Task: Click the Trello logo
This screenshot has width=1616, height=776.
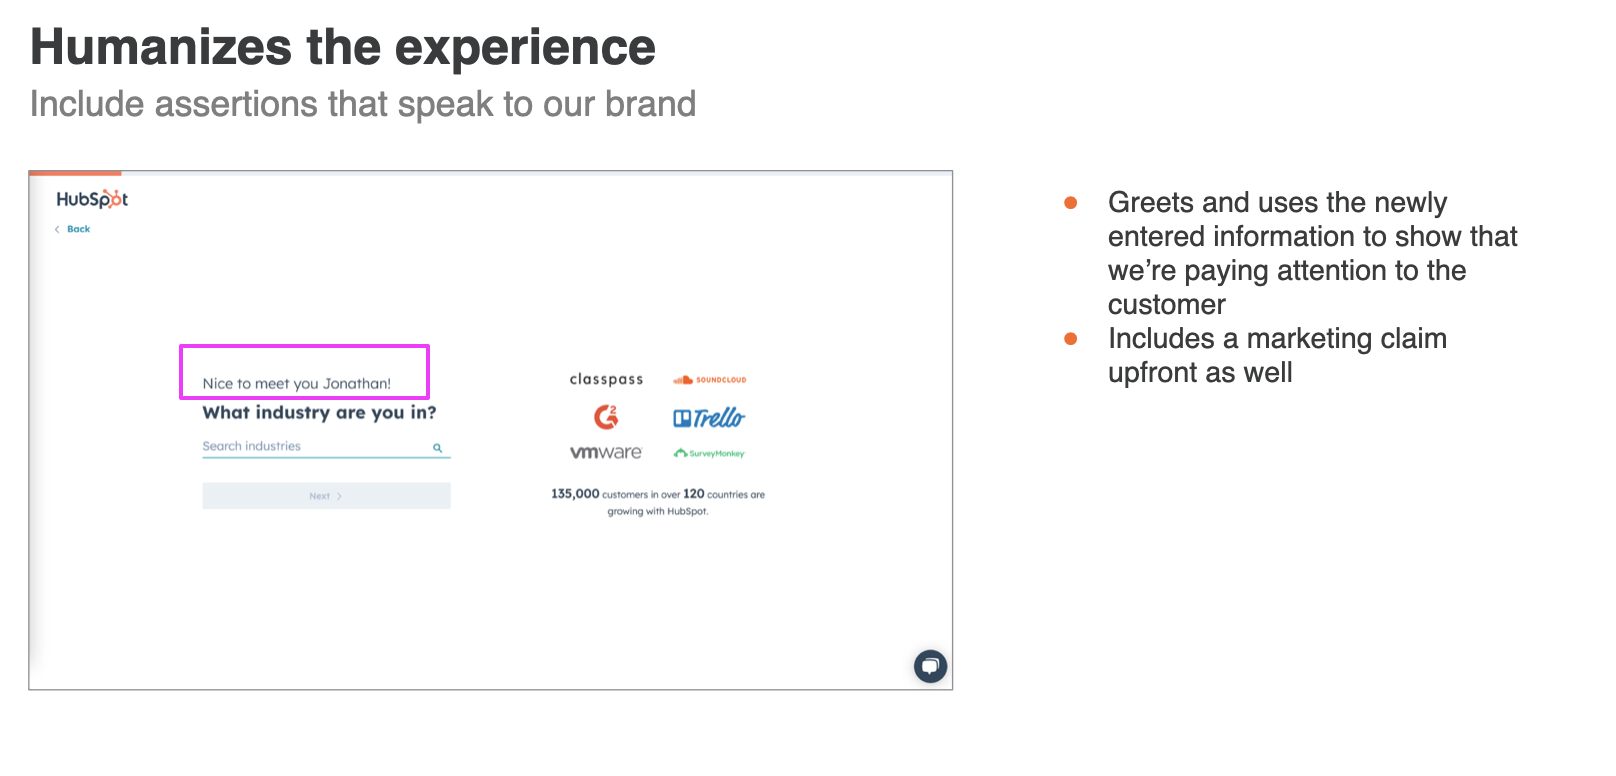Action: point(709,418)
